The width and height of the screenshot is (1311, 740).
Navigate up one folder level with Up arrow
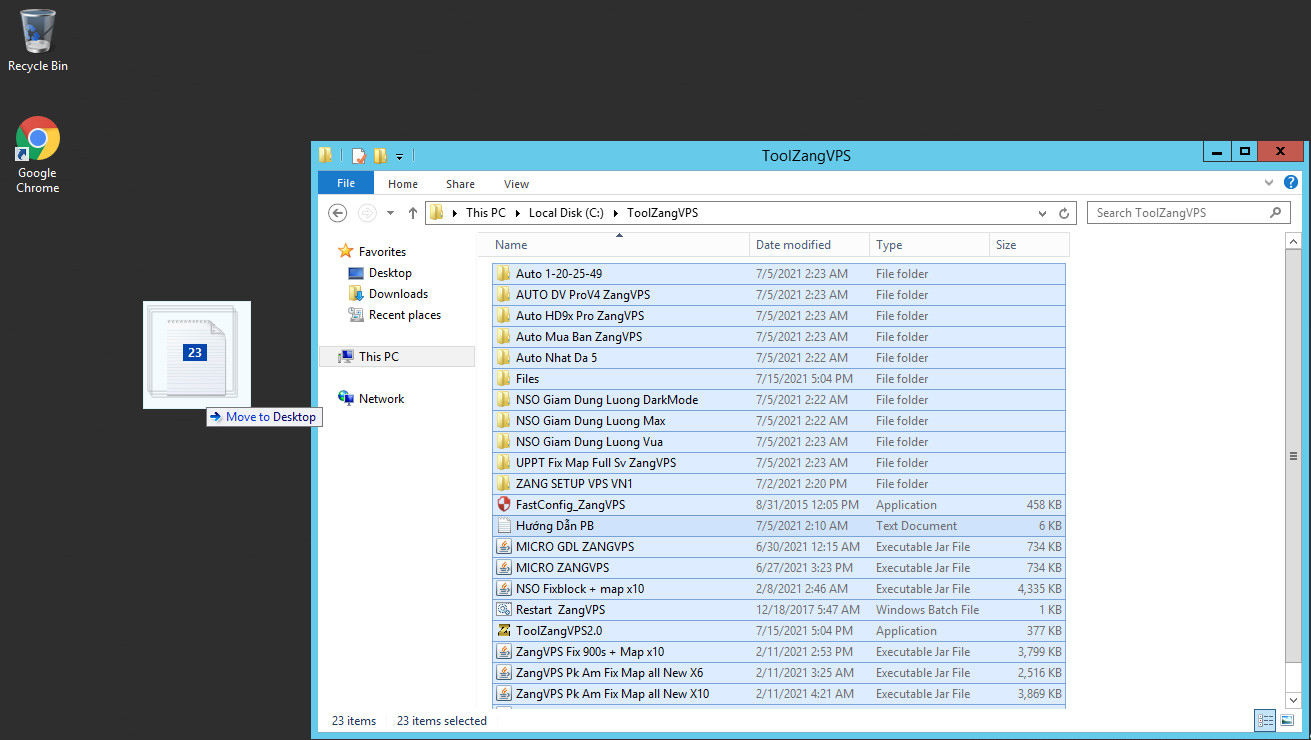click(413, 213)
